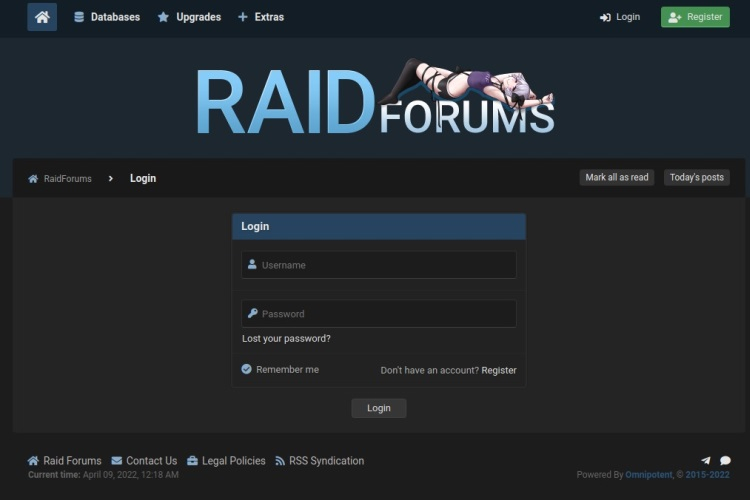The width and height of the screenshot is (750, 500).
Task: Click Mark all as read button
Action: coord(616,177)
